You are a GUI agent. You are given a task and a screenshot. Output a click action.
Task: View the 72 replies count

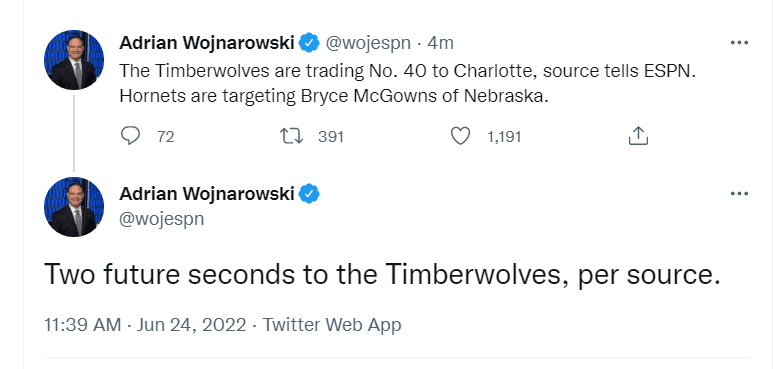tap(166, 136)
